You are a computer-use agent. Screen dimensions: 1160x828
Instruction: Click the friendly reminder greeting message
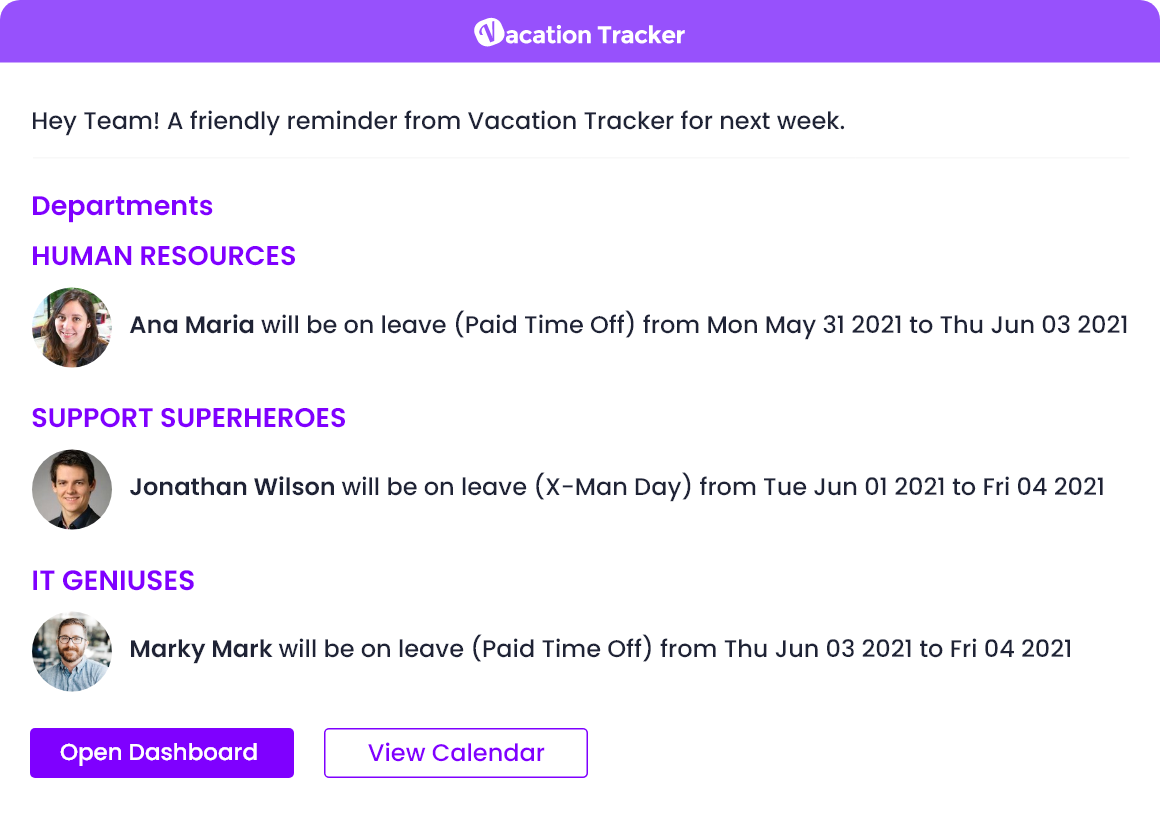pos(438,121)
